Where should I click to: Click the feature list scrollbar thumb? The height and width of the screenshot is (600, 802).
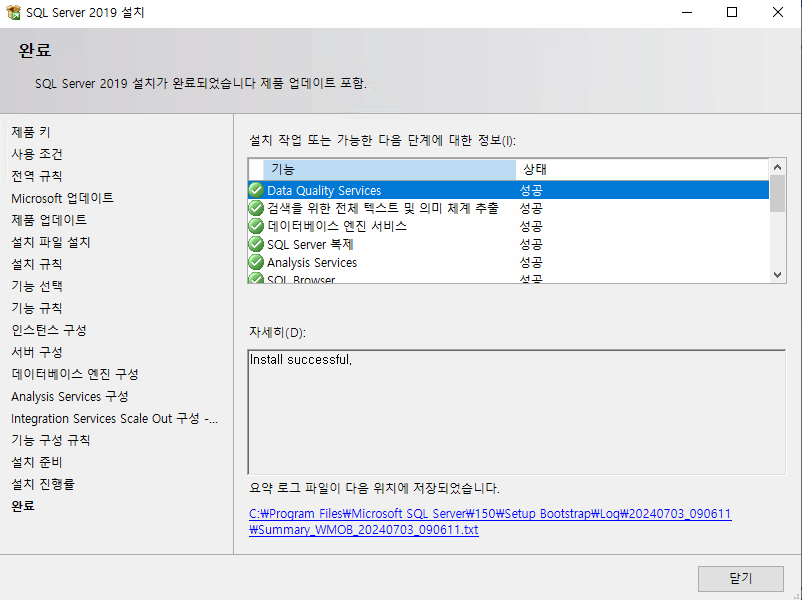tap(777, 193)
